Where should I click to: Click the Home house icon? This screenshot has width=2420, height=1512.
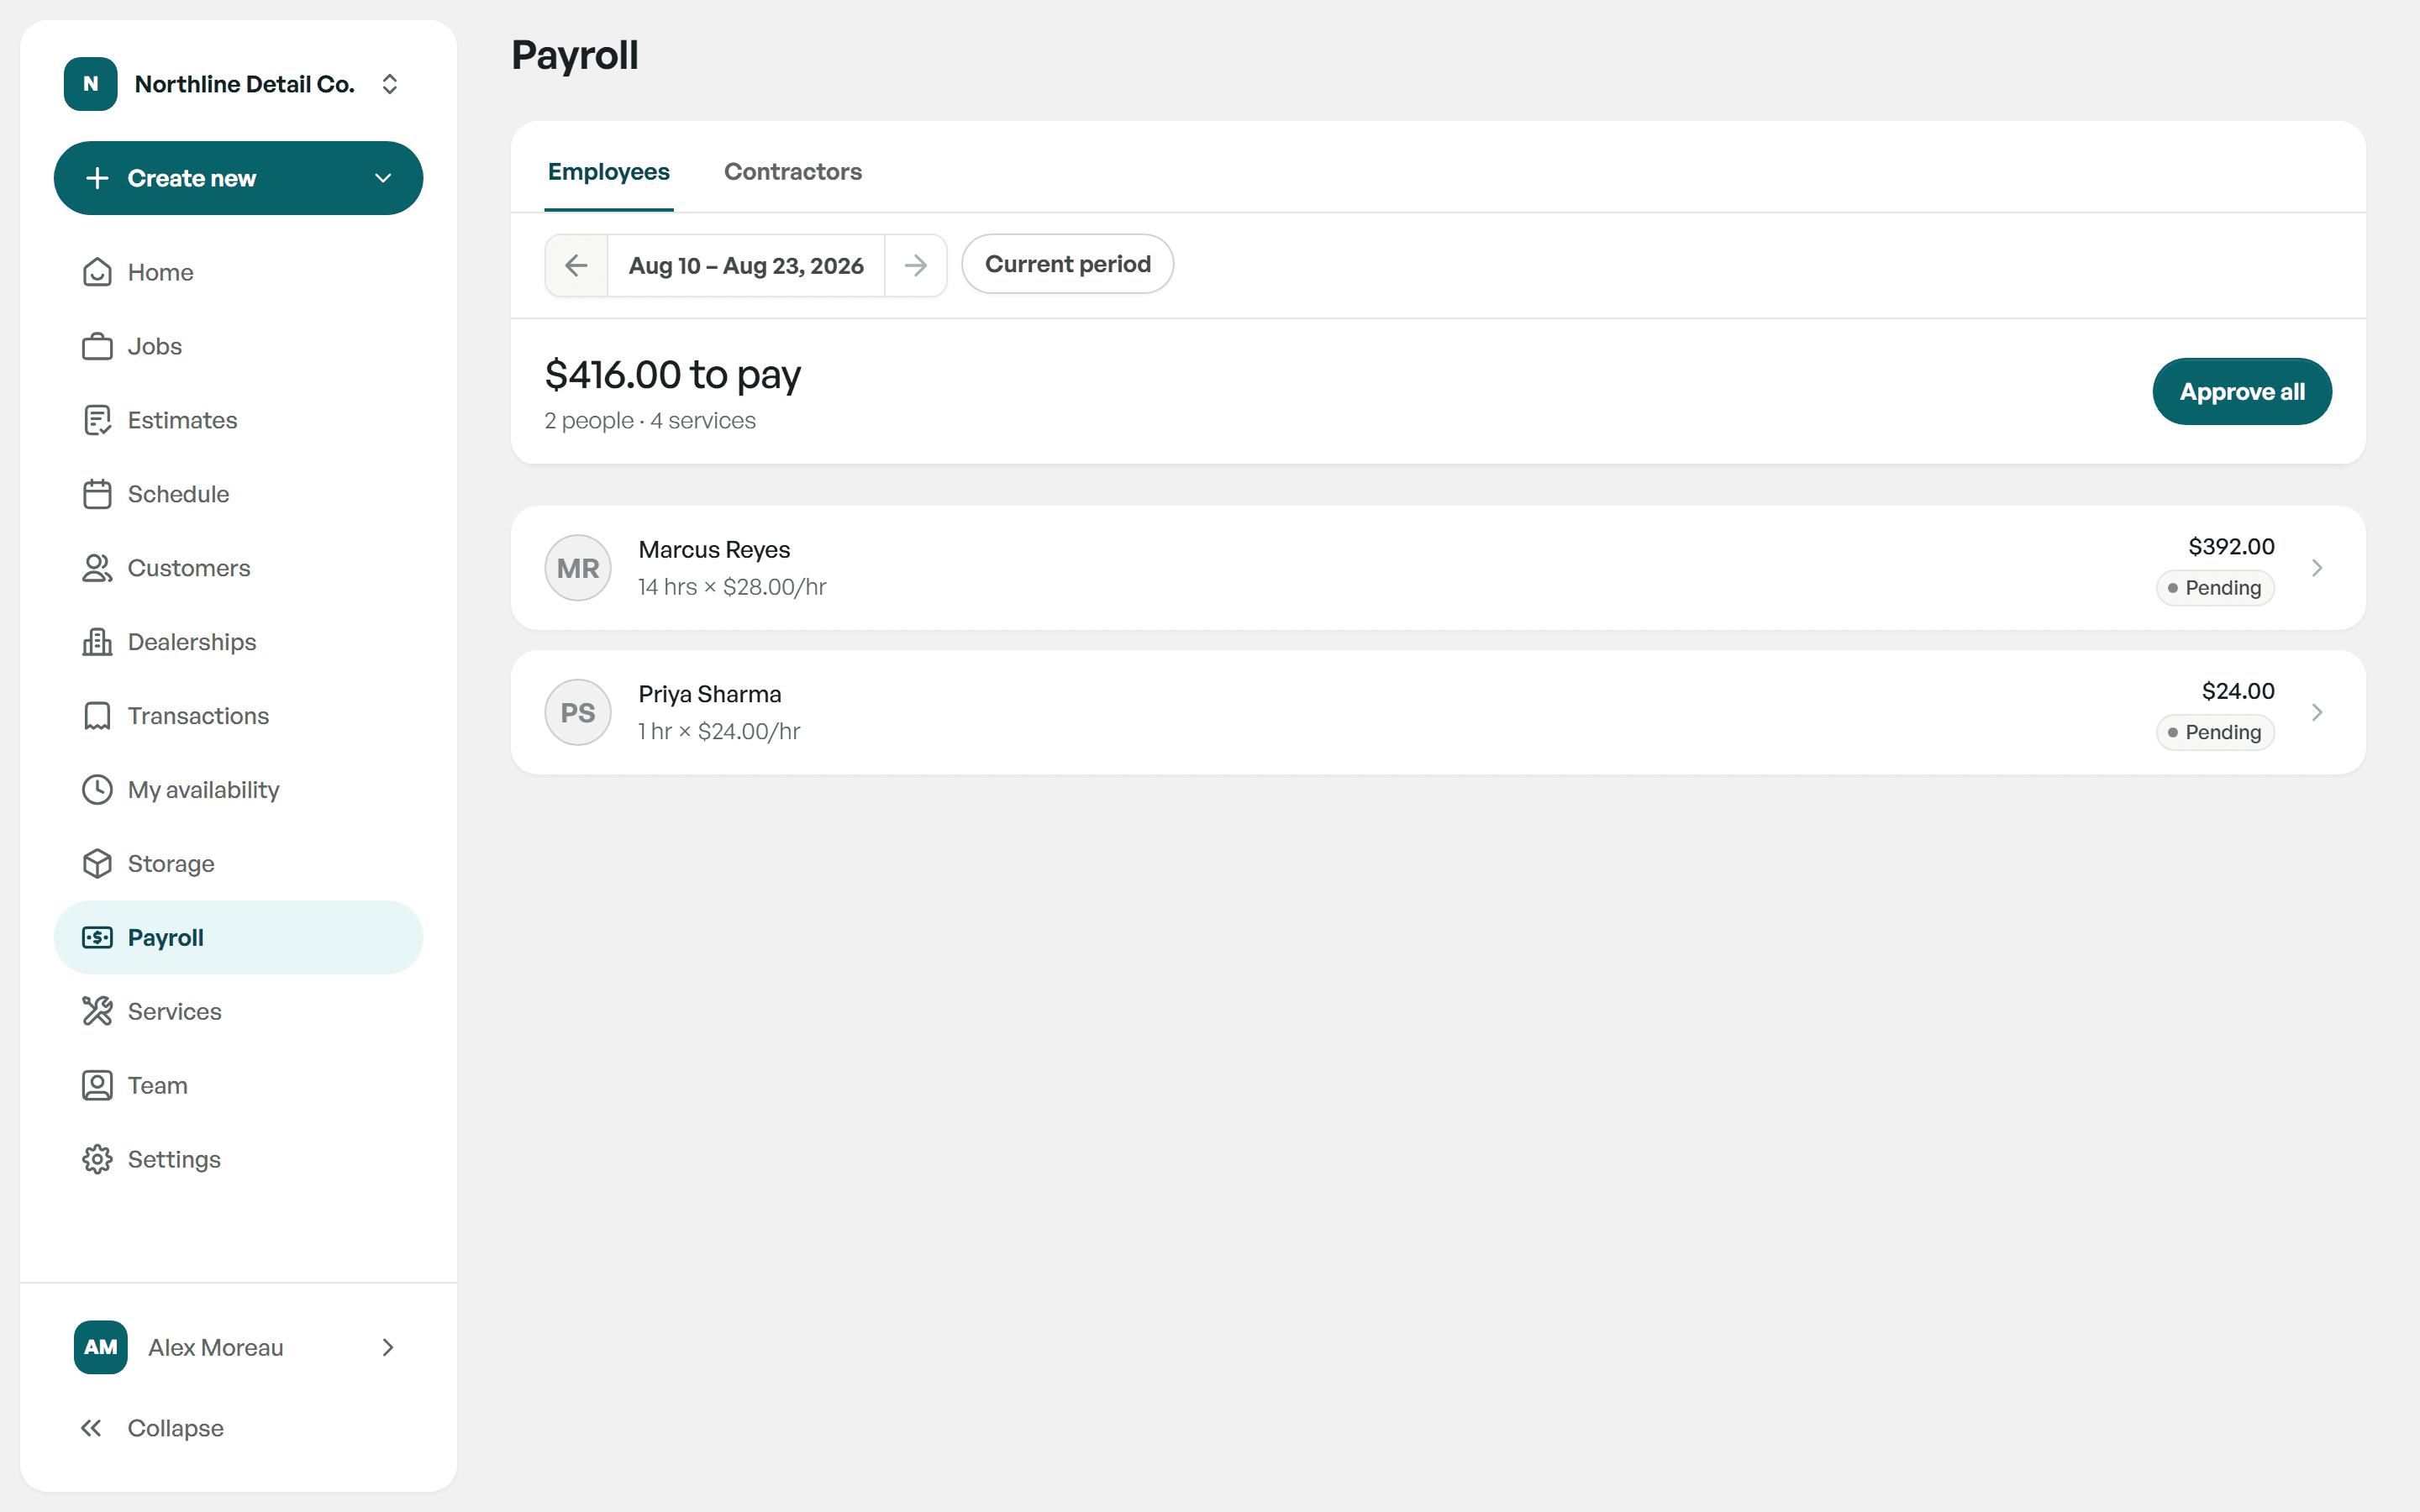[x=97, y=272]
